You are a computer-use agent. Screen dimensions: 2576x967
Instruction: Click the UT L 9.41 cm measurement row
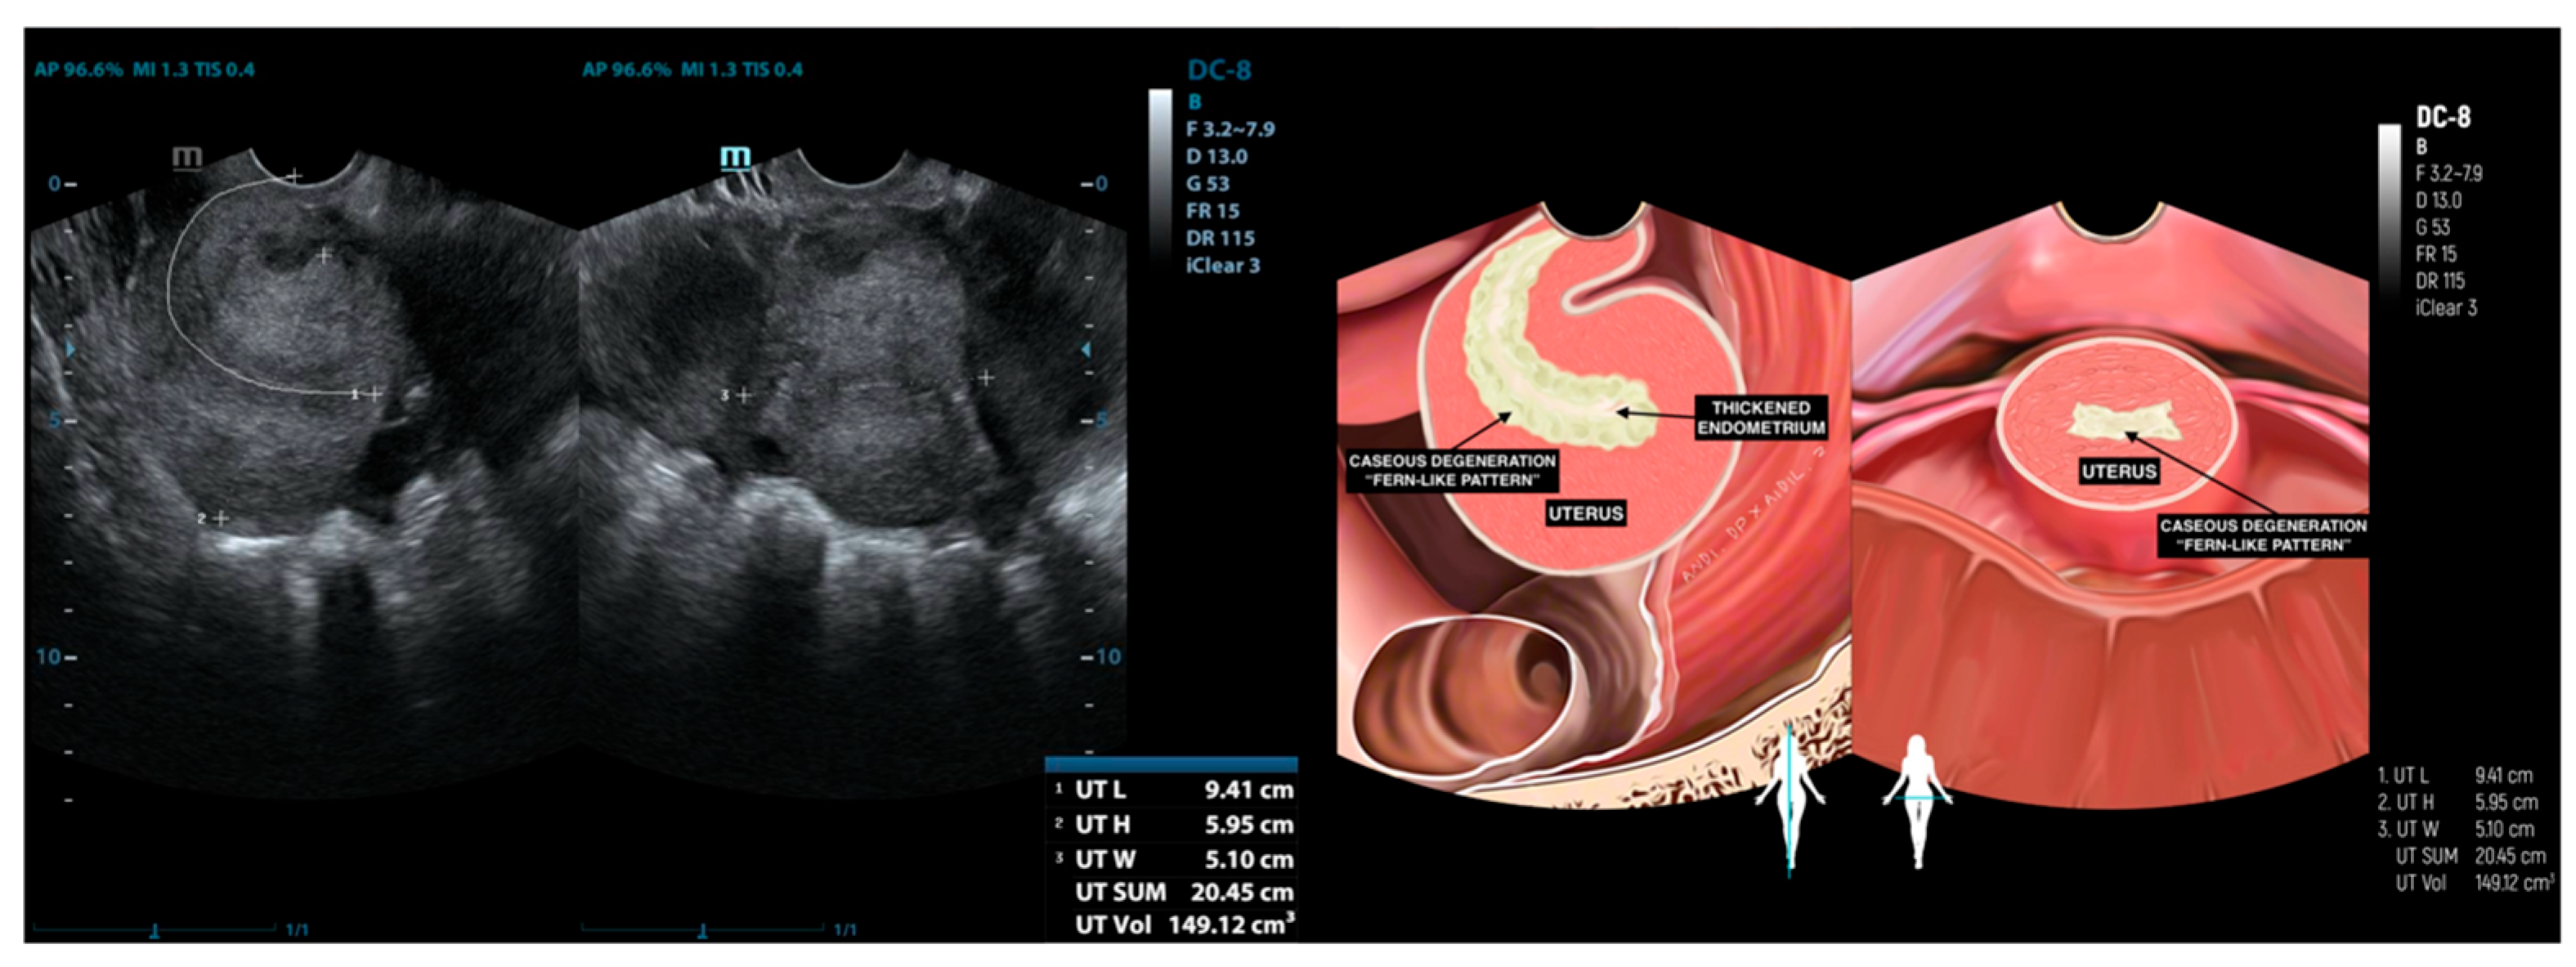(x=1173, y=790)
